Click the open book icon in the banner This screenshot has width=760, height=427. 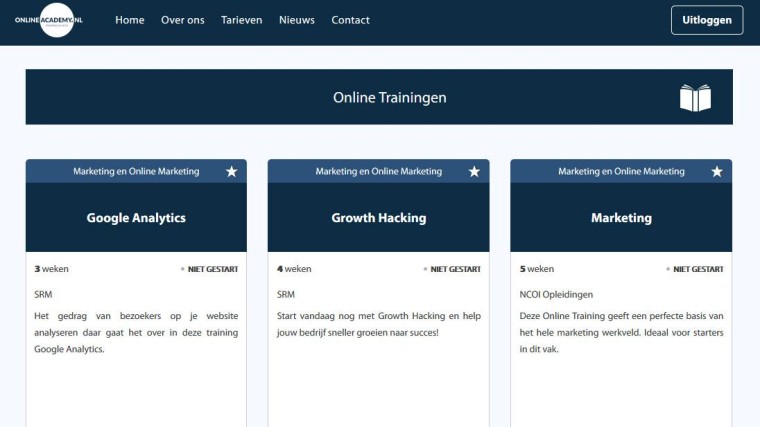click(695, 98)
